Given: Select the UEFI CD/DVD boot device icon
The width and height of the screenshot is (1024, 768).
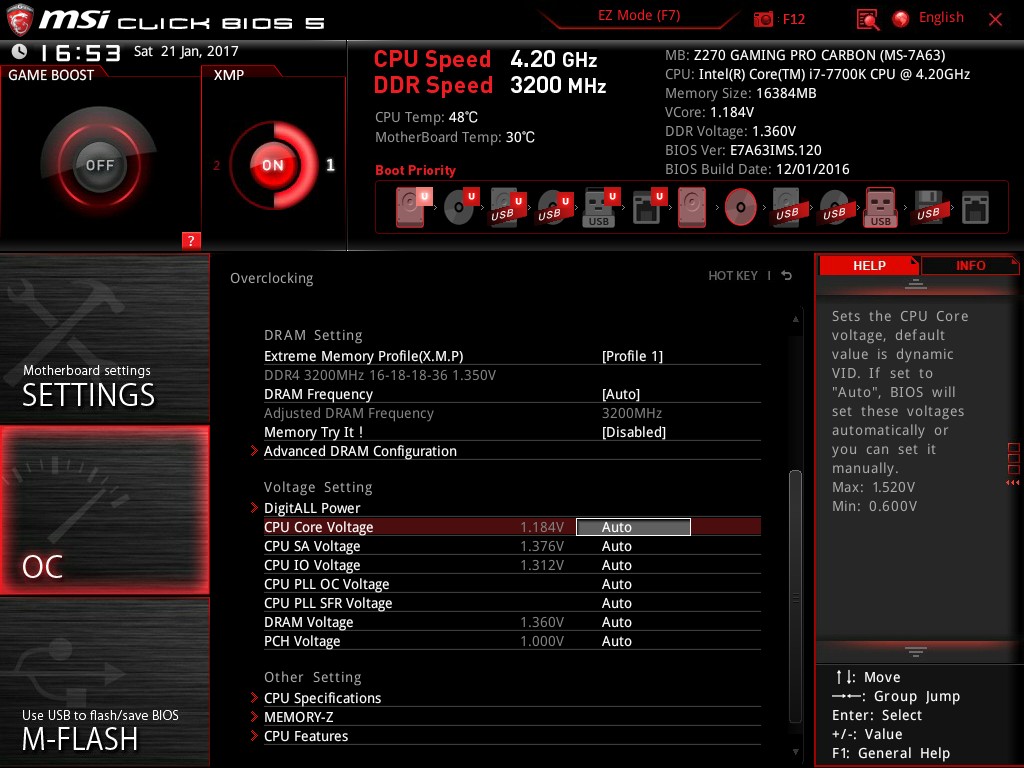Looking at the screenshot, I should pos(461,207).
